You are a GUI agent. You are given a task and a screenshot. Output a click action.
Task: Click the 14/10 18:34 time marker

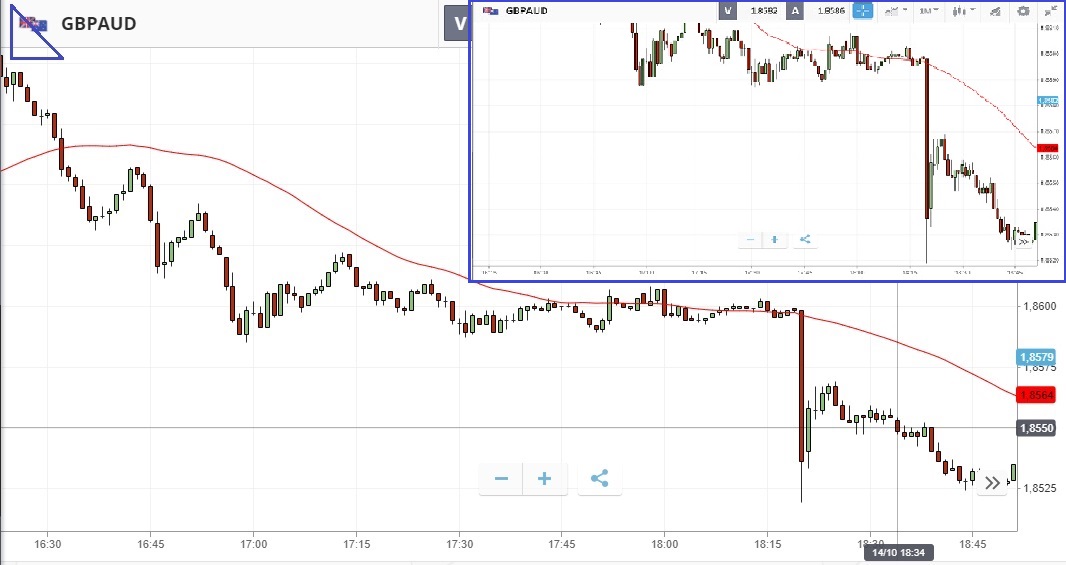click(x=898, y=552)
